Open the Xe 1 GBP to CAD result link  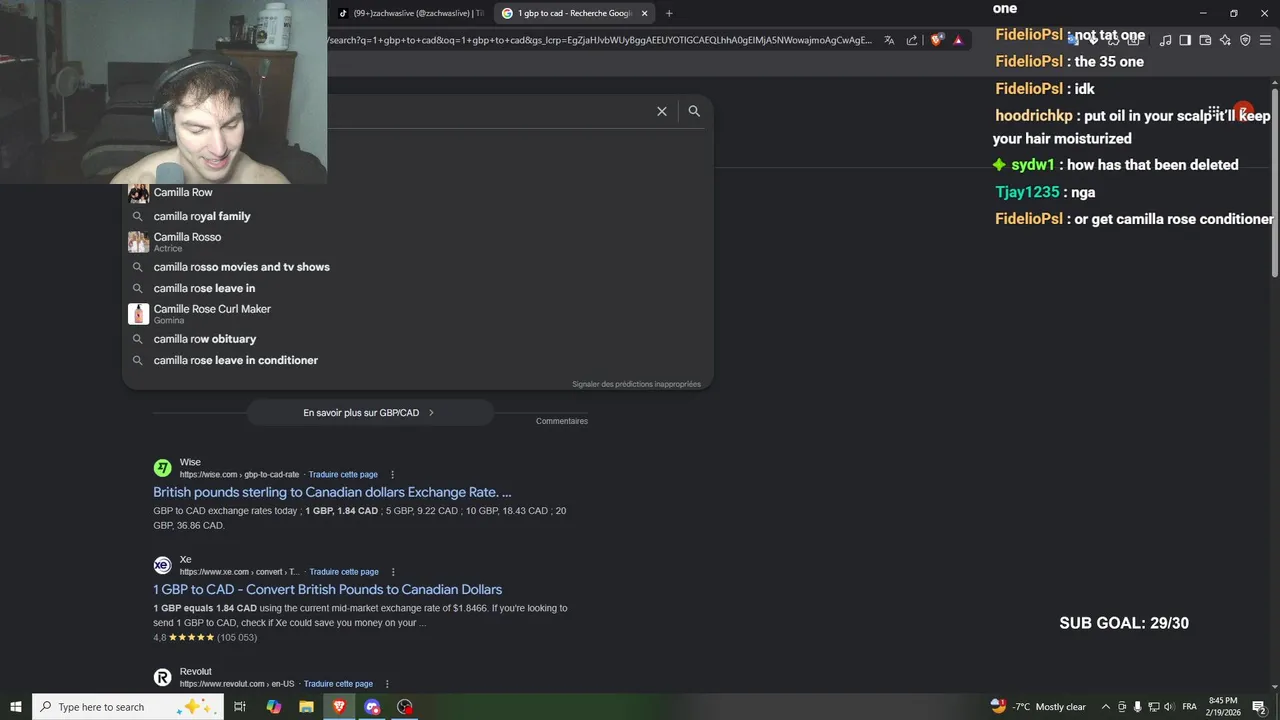coord(327,589)
